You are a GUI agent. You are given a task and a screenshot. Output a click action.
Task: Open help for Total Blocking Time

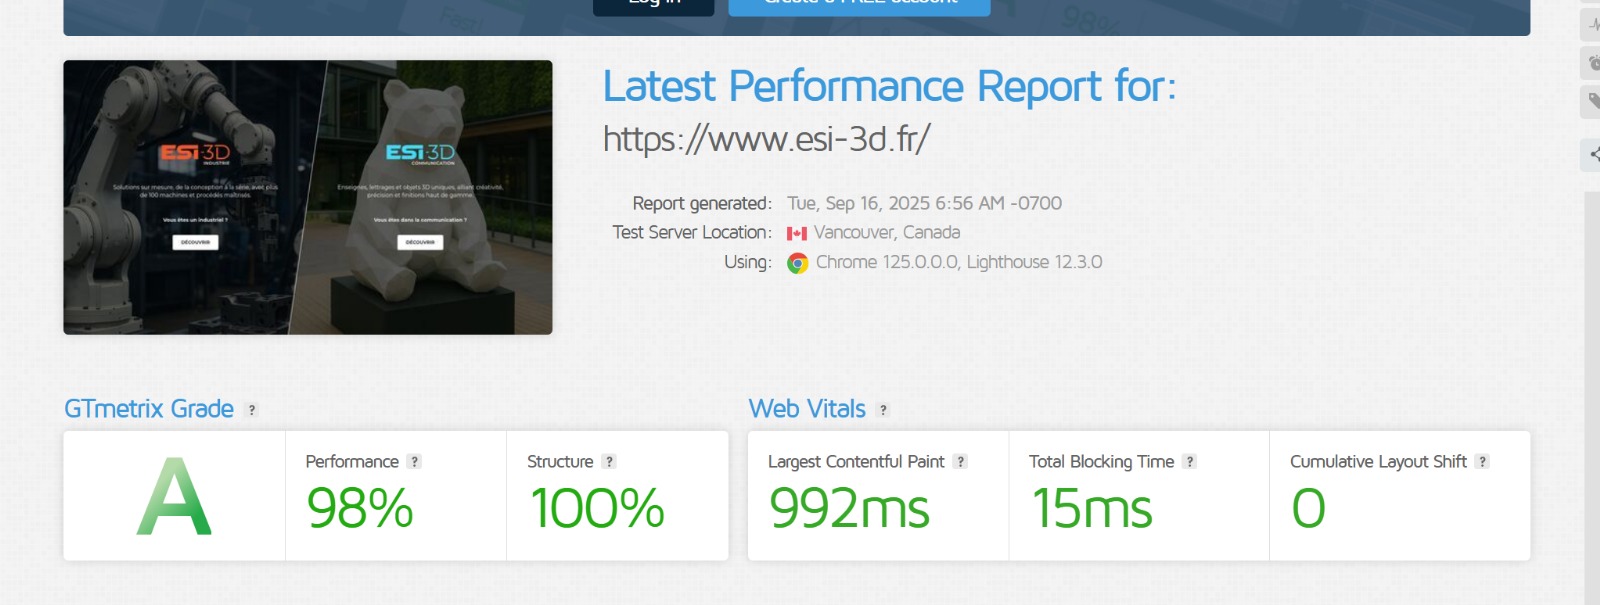tap(1189, 461)
